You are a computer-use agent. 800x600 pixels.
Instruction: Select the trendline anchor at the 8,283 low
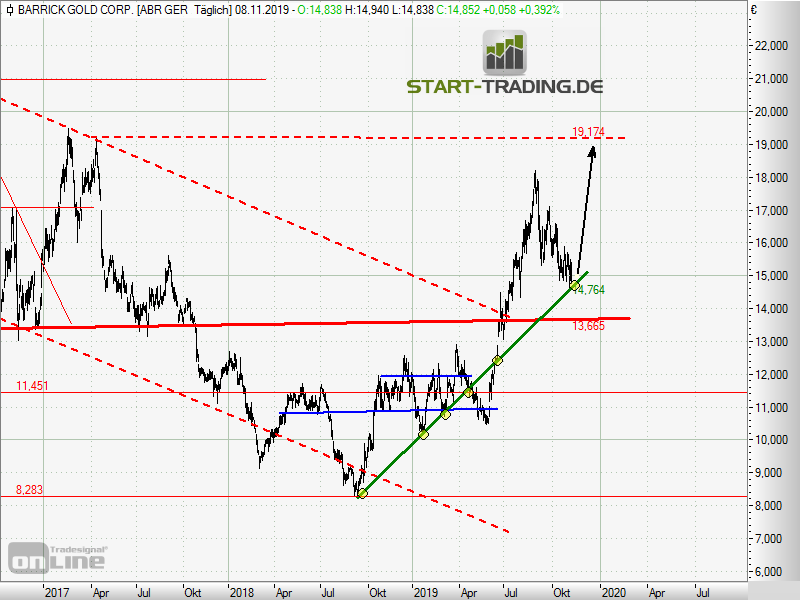coord(362,493)
